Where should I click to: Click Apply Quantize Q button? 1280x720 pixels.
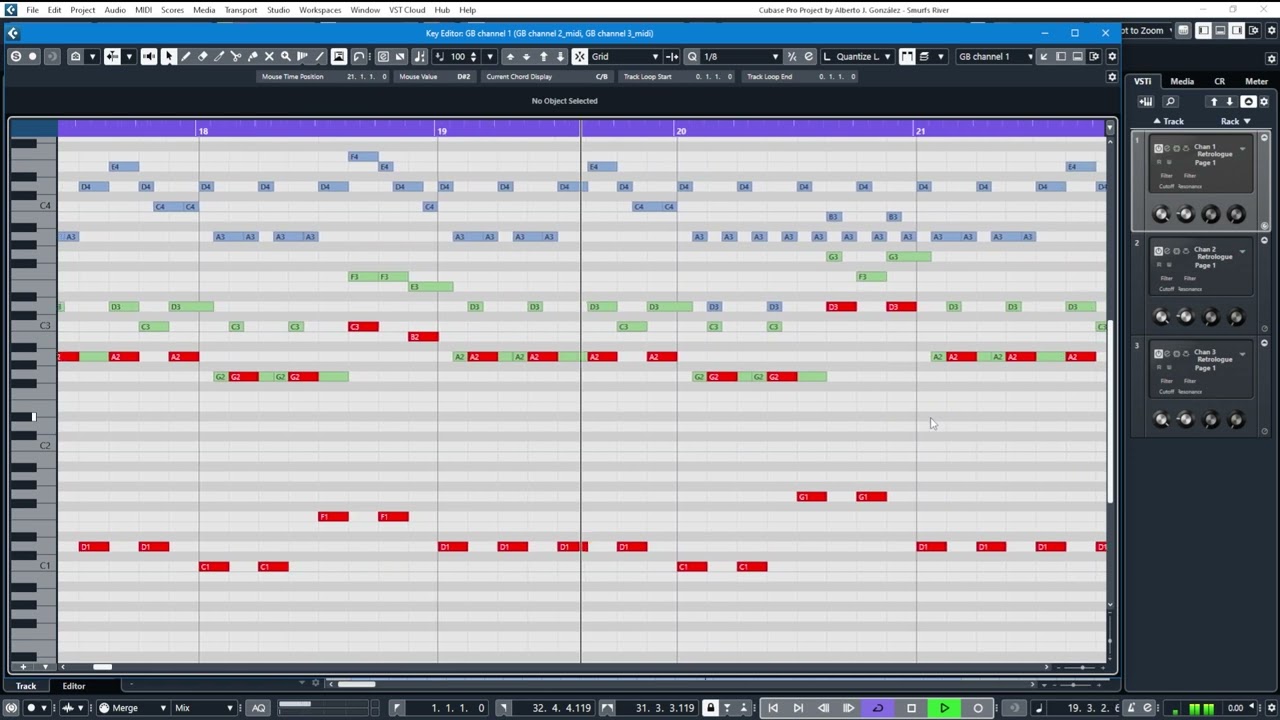[x=692, y=57]
